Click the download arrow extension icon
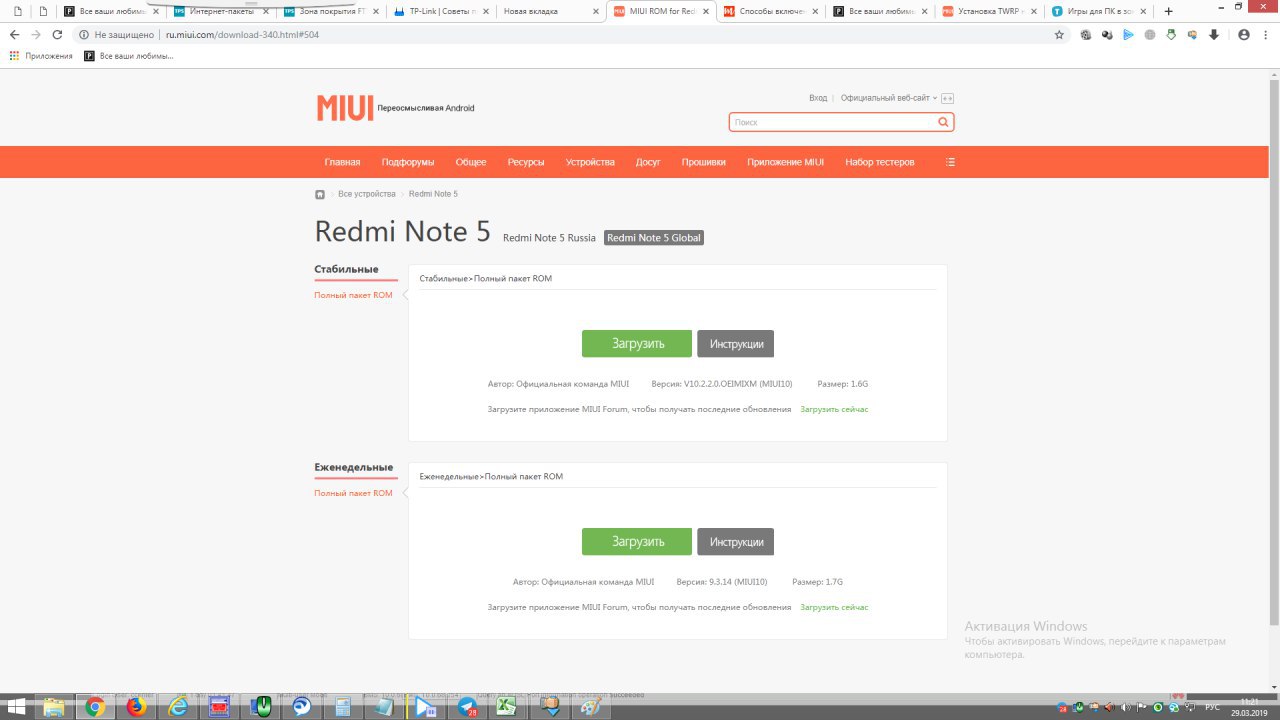 tap(1214, 34)
